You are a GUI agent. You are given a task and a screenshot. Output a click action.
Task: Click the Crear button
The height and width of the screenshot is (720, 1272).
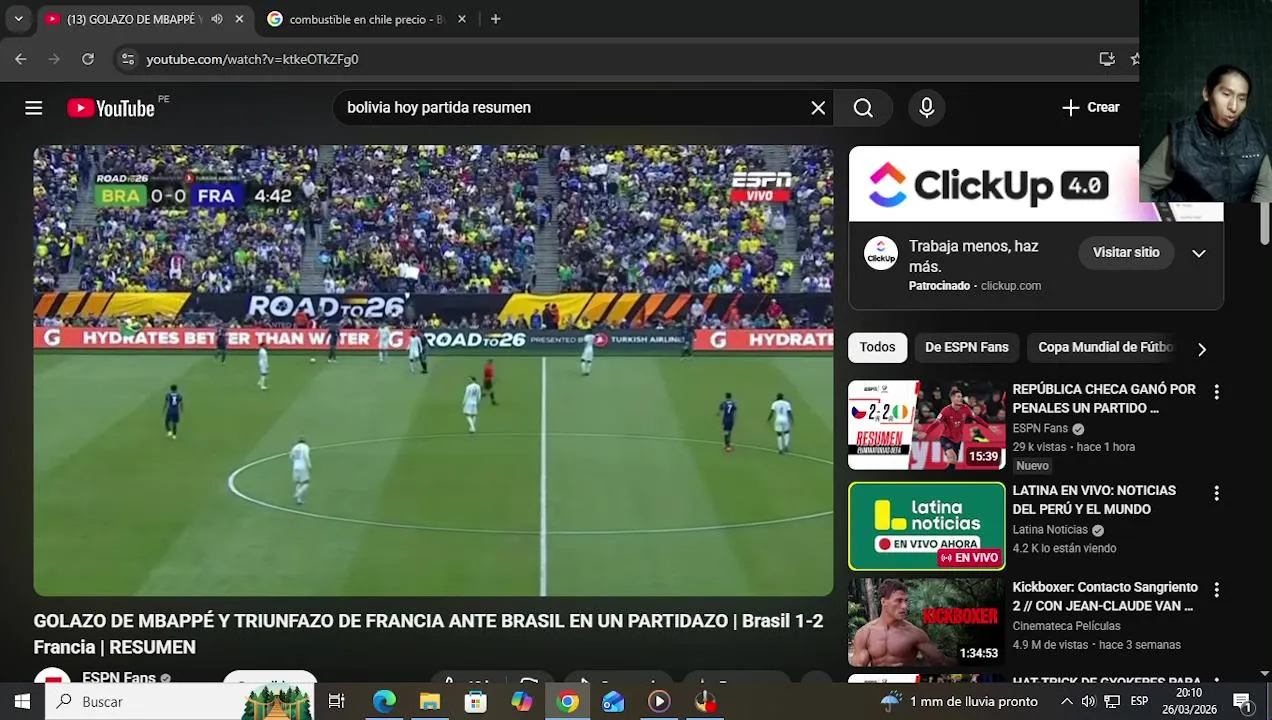click(1091, 108)
